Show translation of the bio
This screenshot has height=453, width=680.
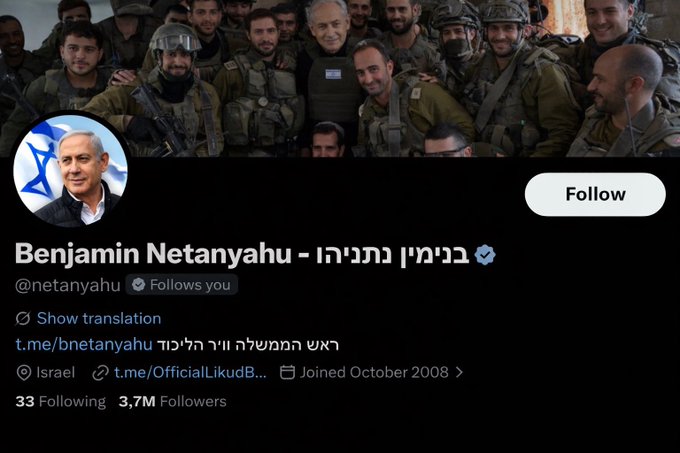[x=99, y=319]
